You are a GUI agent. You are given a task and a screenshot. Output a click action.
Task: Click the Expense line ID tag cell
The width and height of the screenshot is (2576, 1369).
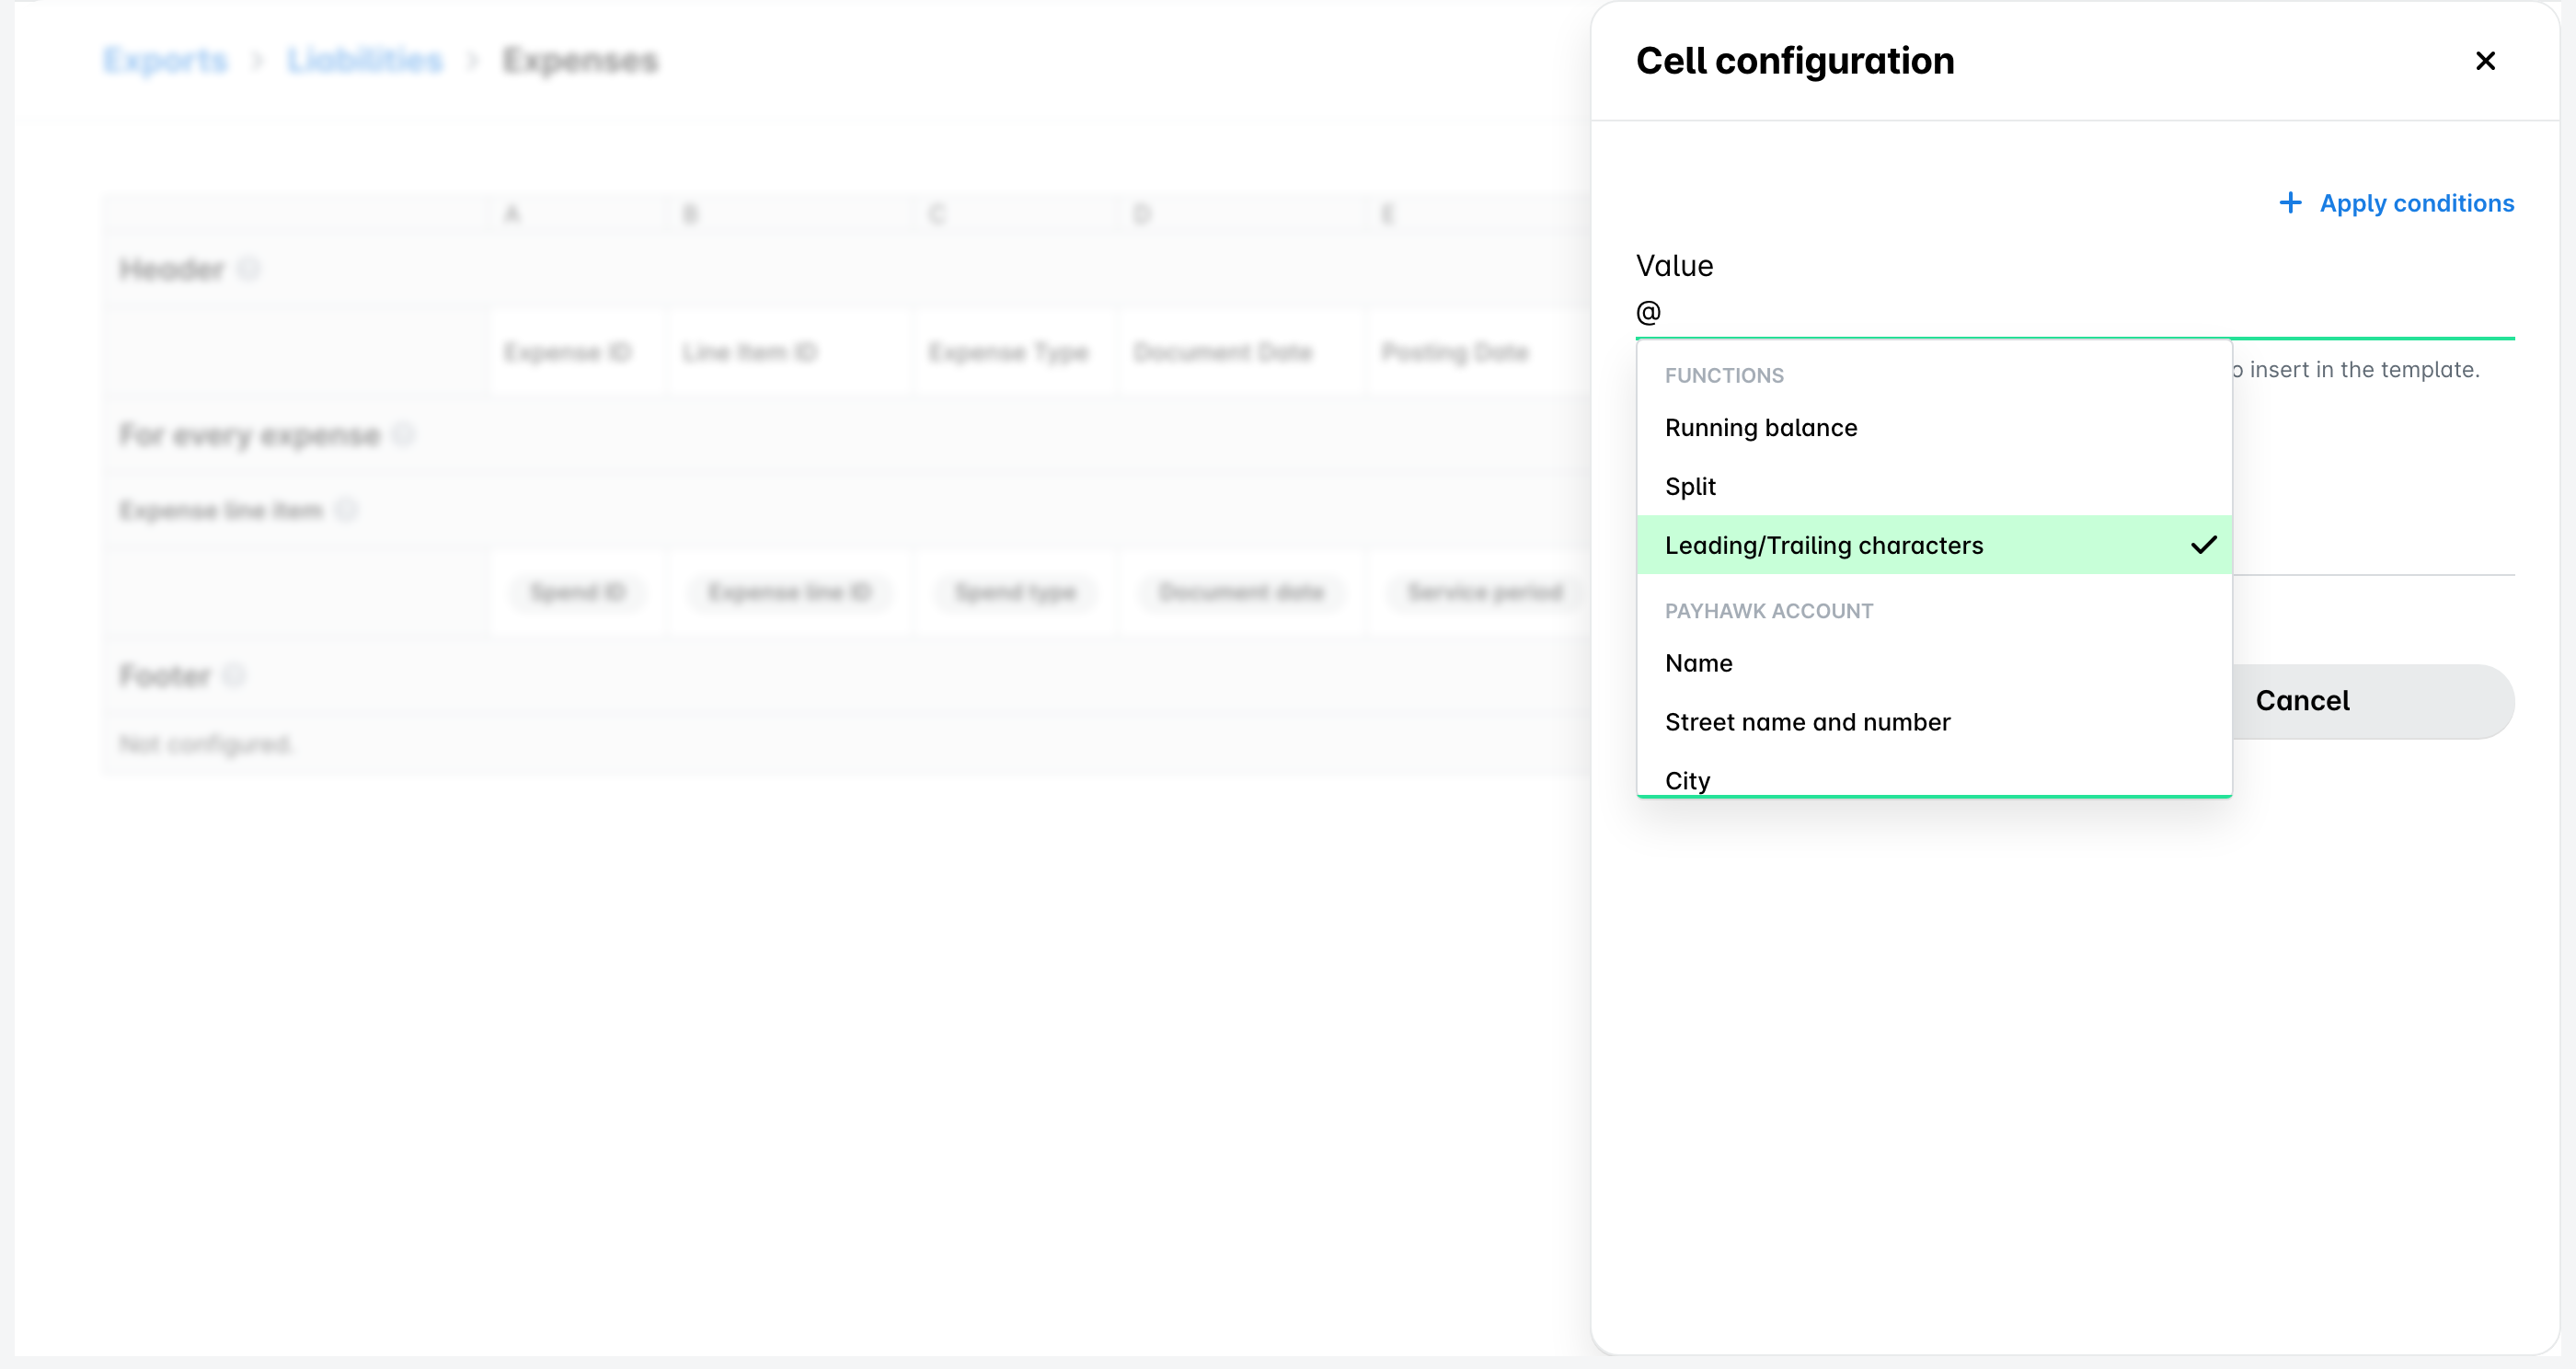pos(789,592)
